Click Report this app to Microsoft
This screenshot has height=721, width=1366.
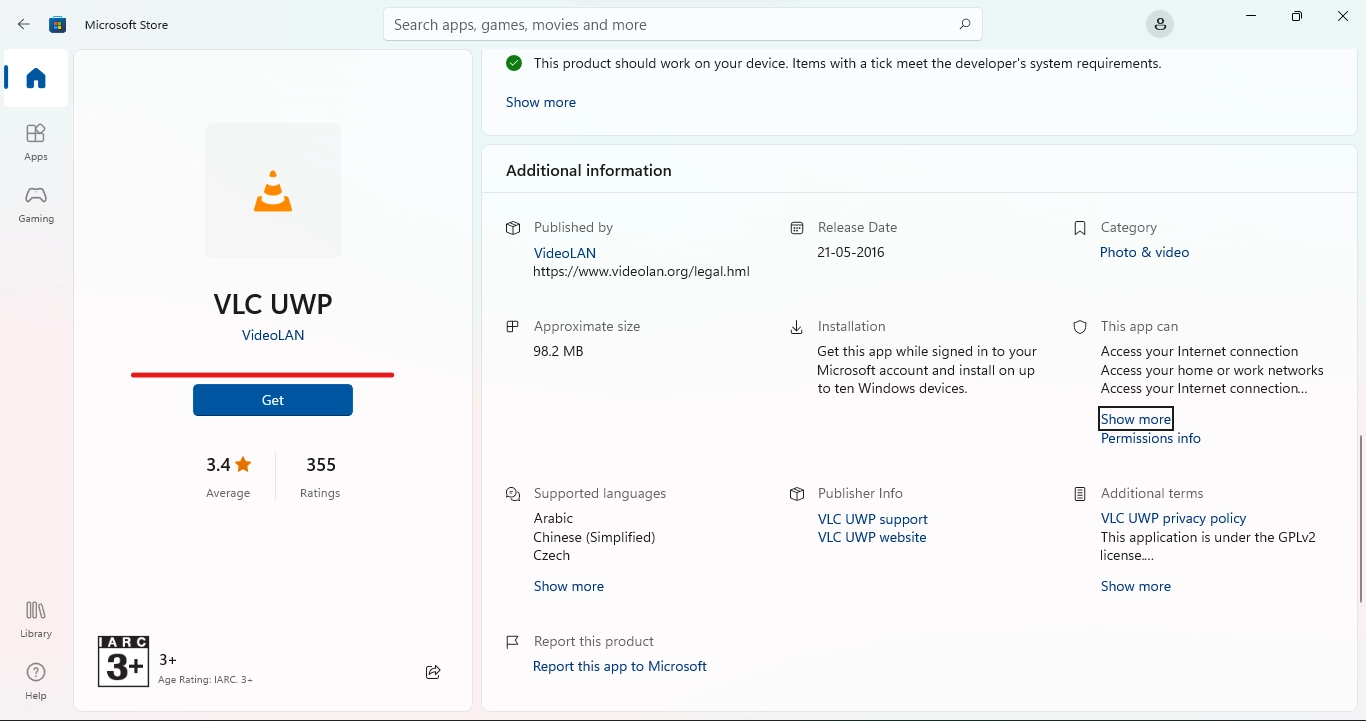(x=620, y=666)
